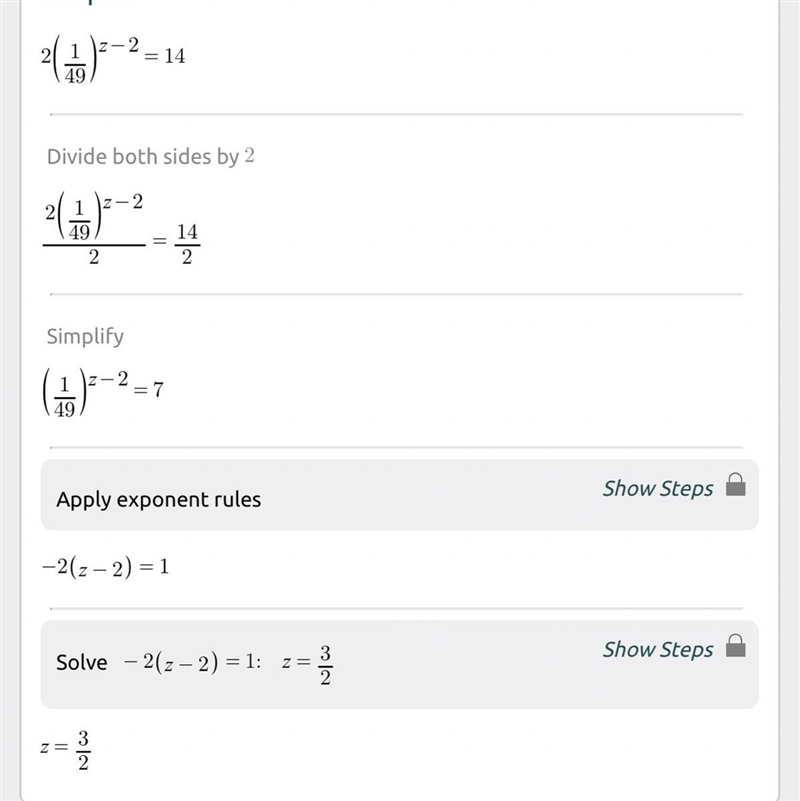Expand the Apply exponent rules panel
Viewport: 800px width, 801px height.
399,494
